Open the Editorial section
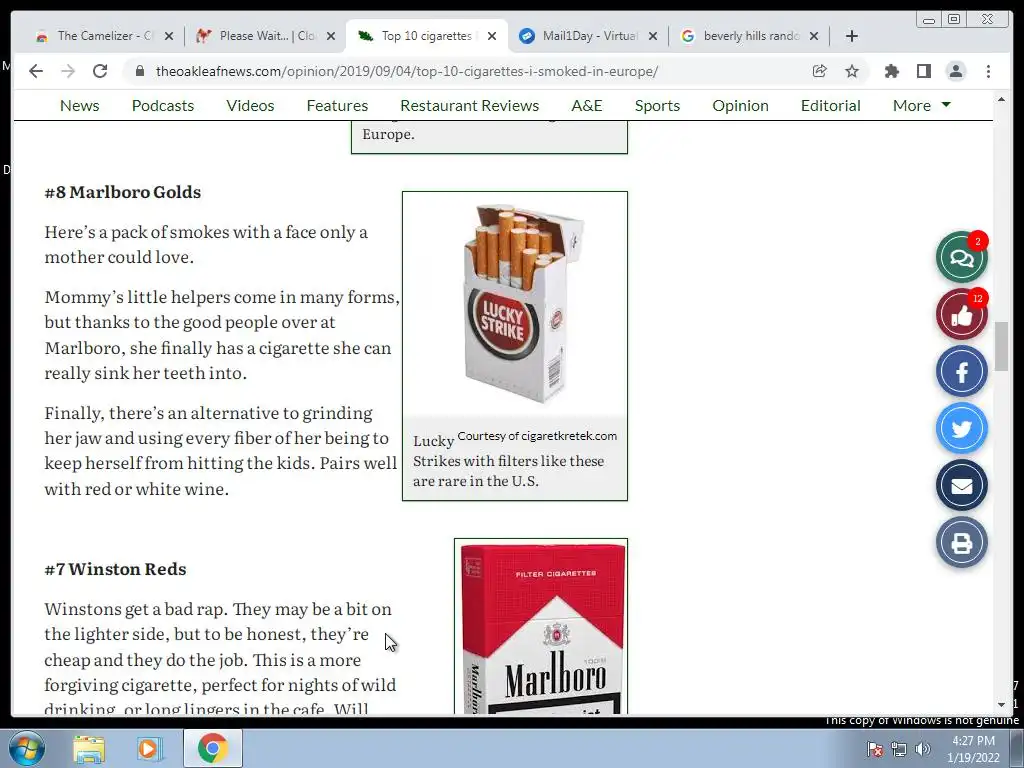 pyautogui.click(x=831, y=106)
